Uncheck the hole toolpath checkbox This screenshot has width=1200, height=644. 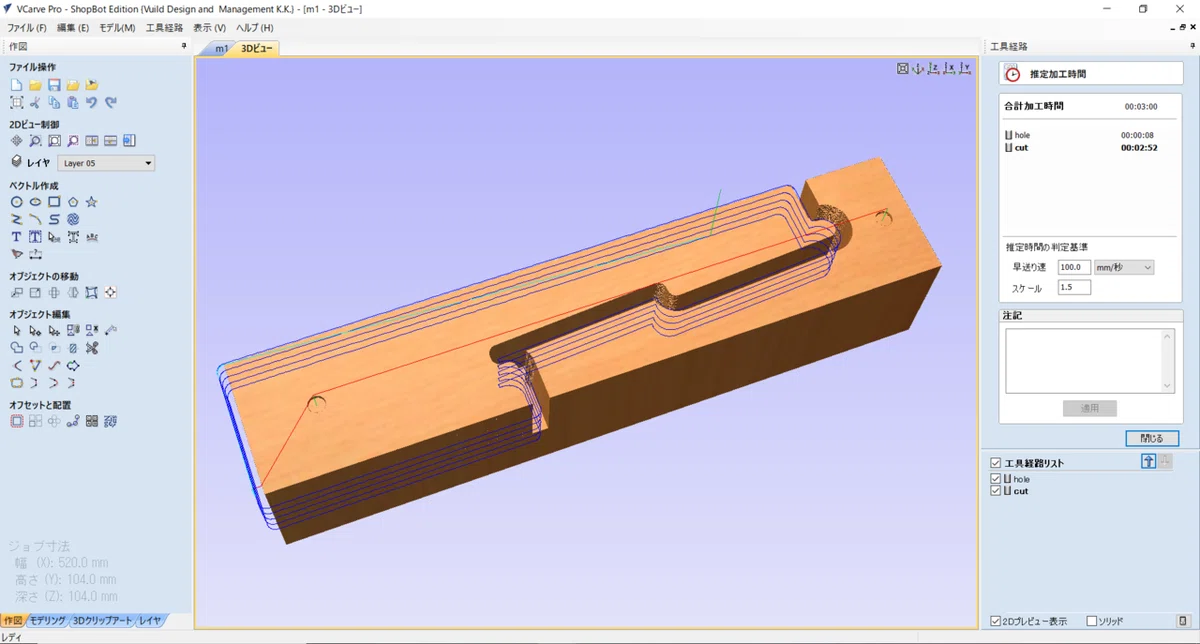pos(995,479)
